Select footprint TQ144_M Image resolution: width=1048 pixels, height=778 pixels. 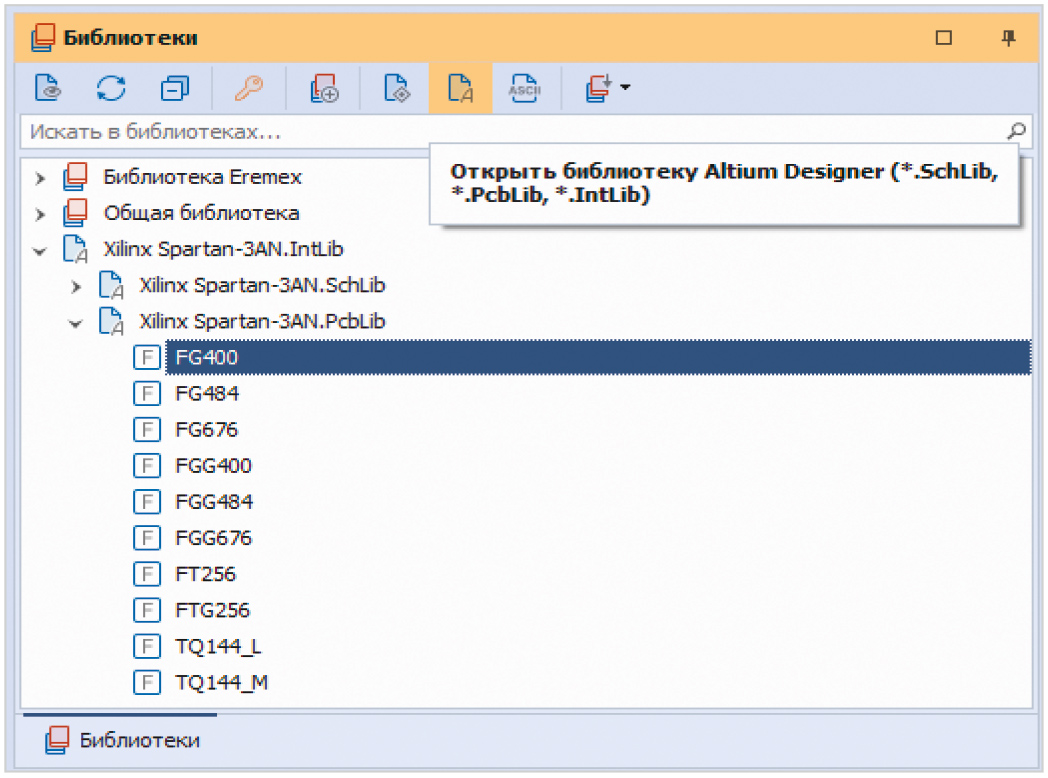click(221, 682)
